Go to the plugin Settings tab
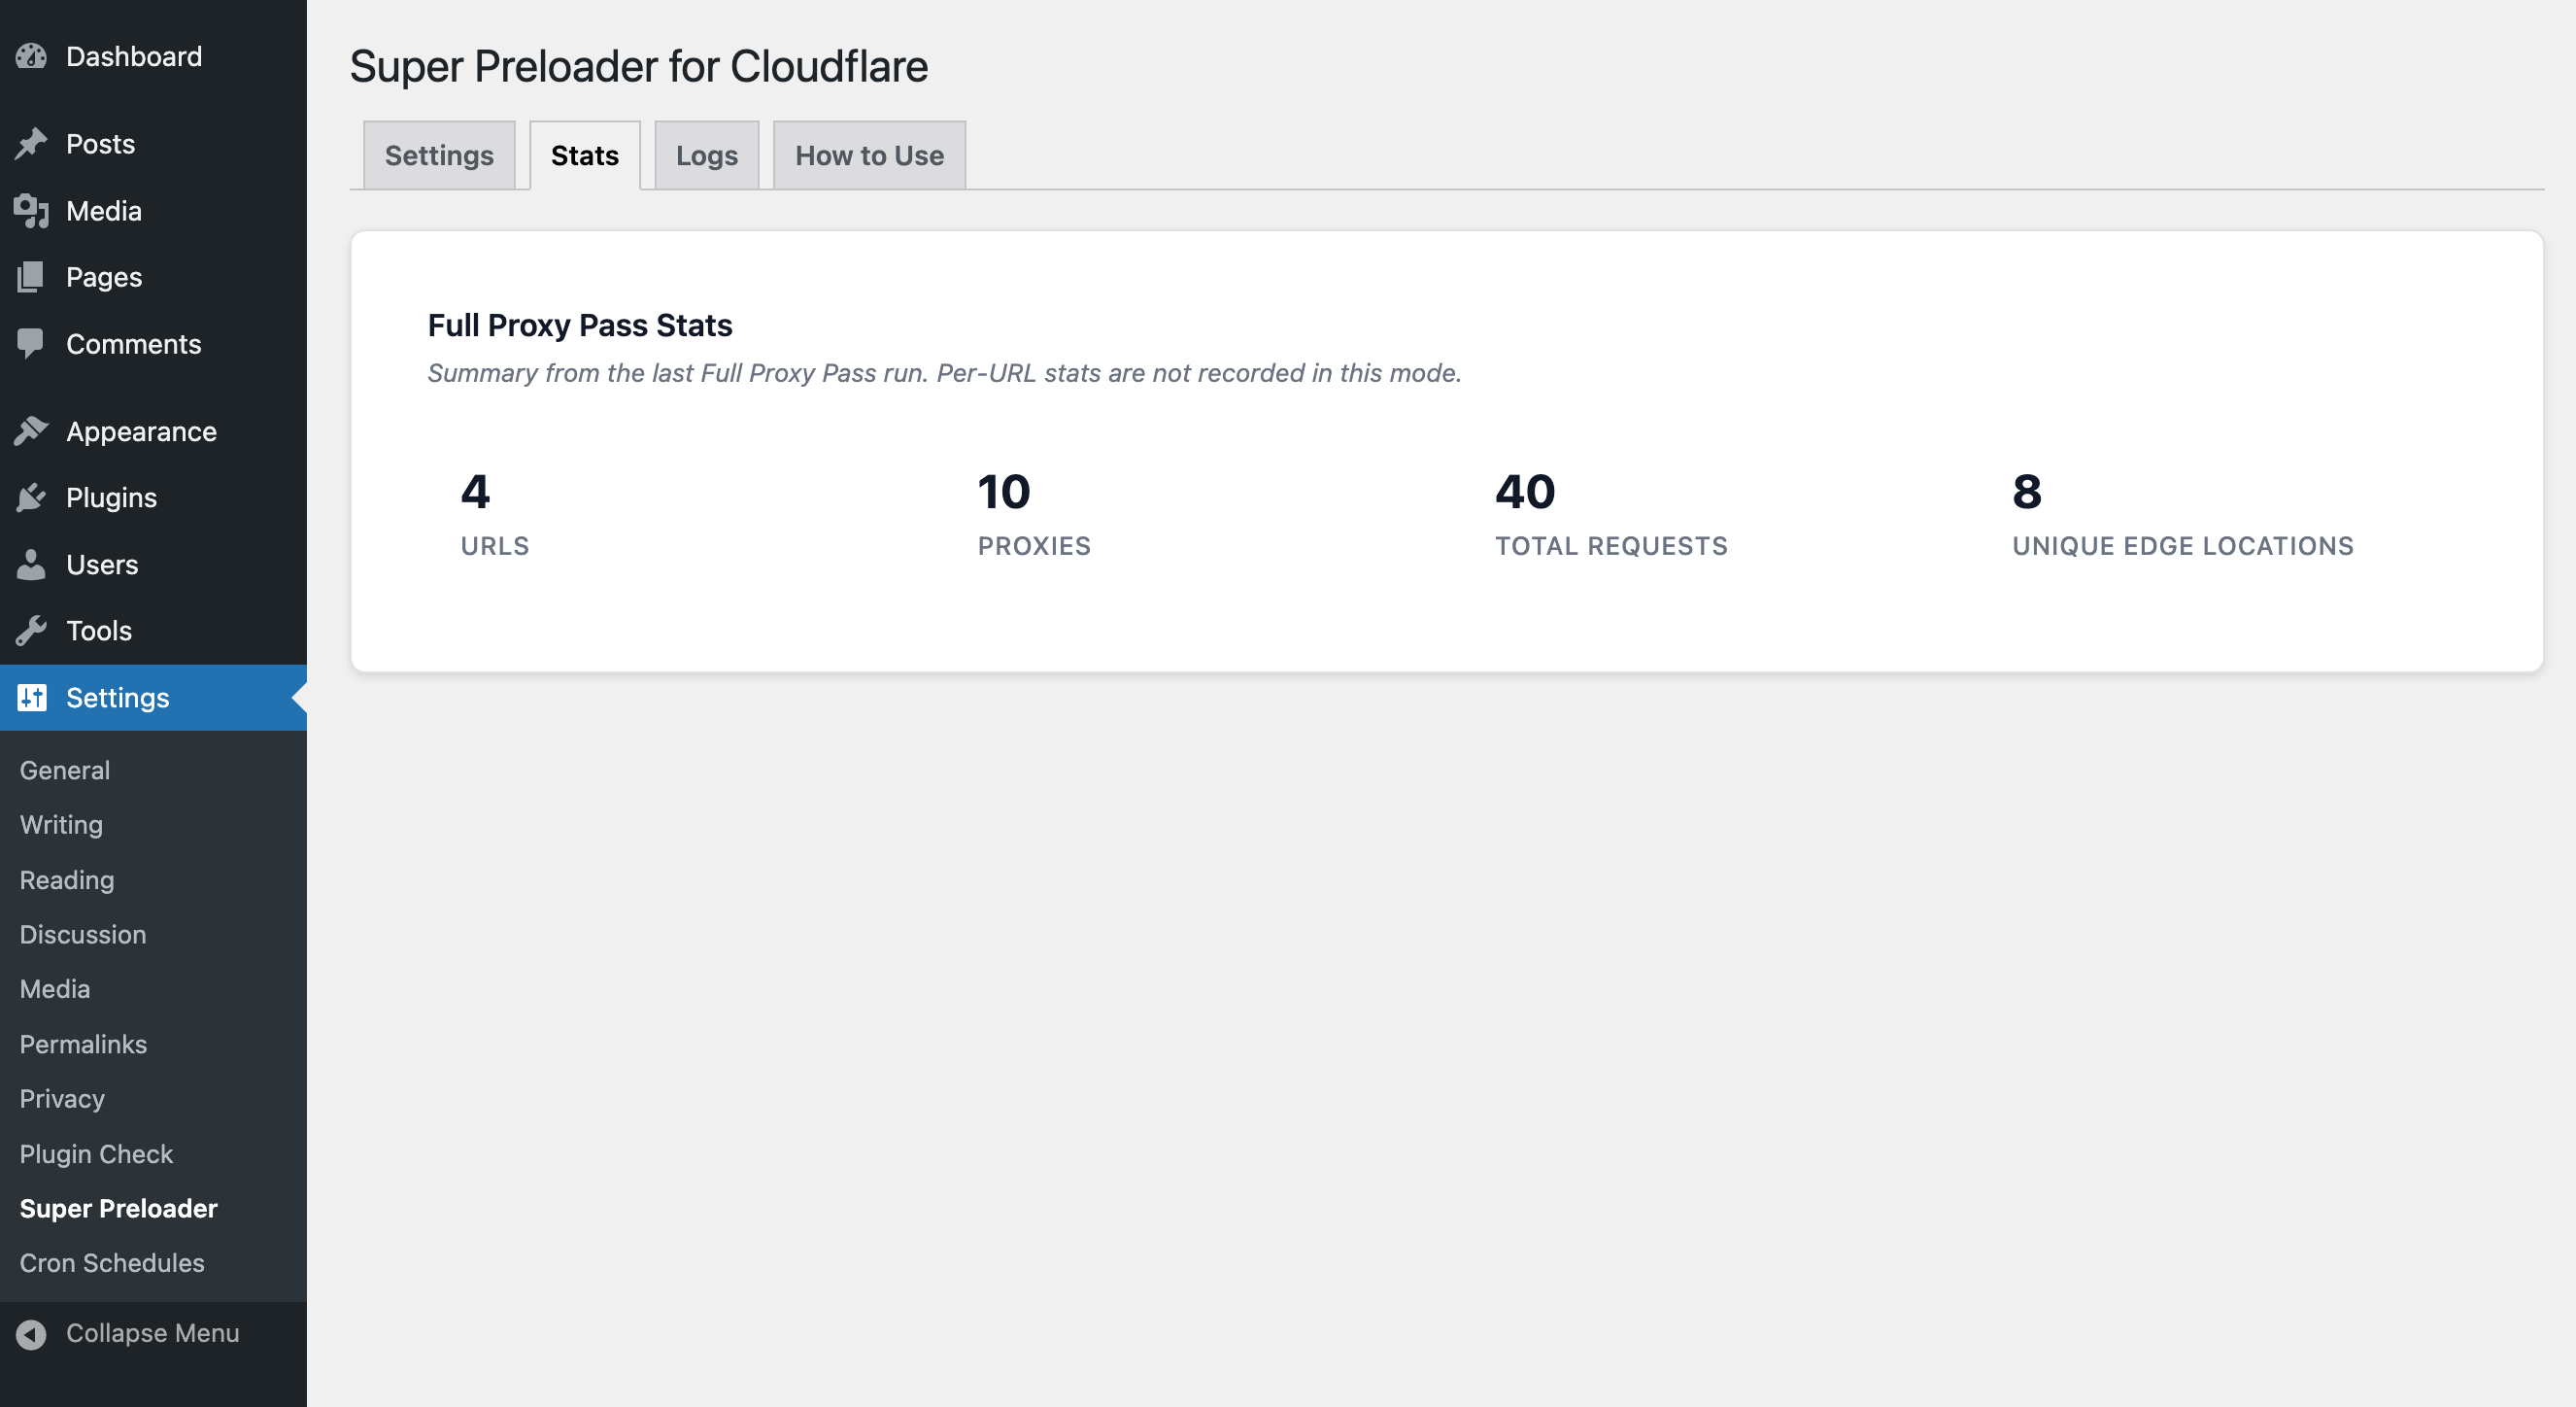This screenshot has height=1407, width=2576. (x=438, y=155)
